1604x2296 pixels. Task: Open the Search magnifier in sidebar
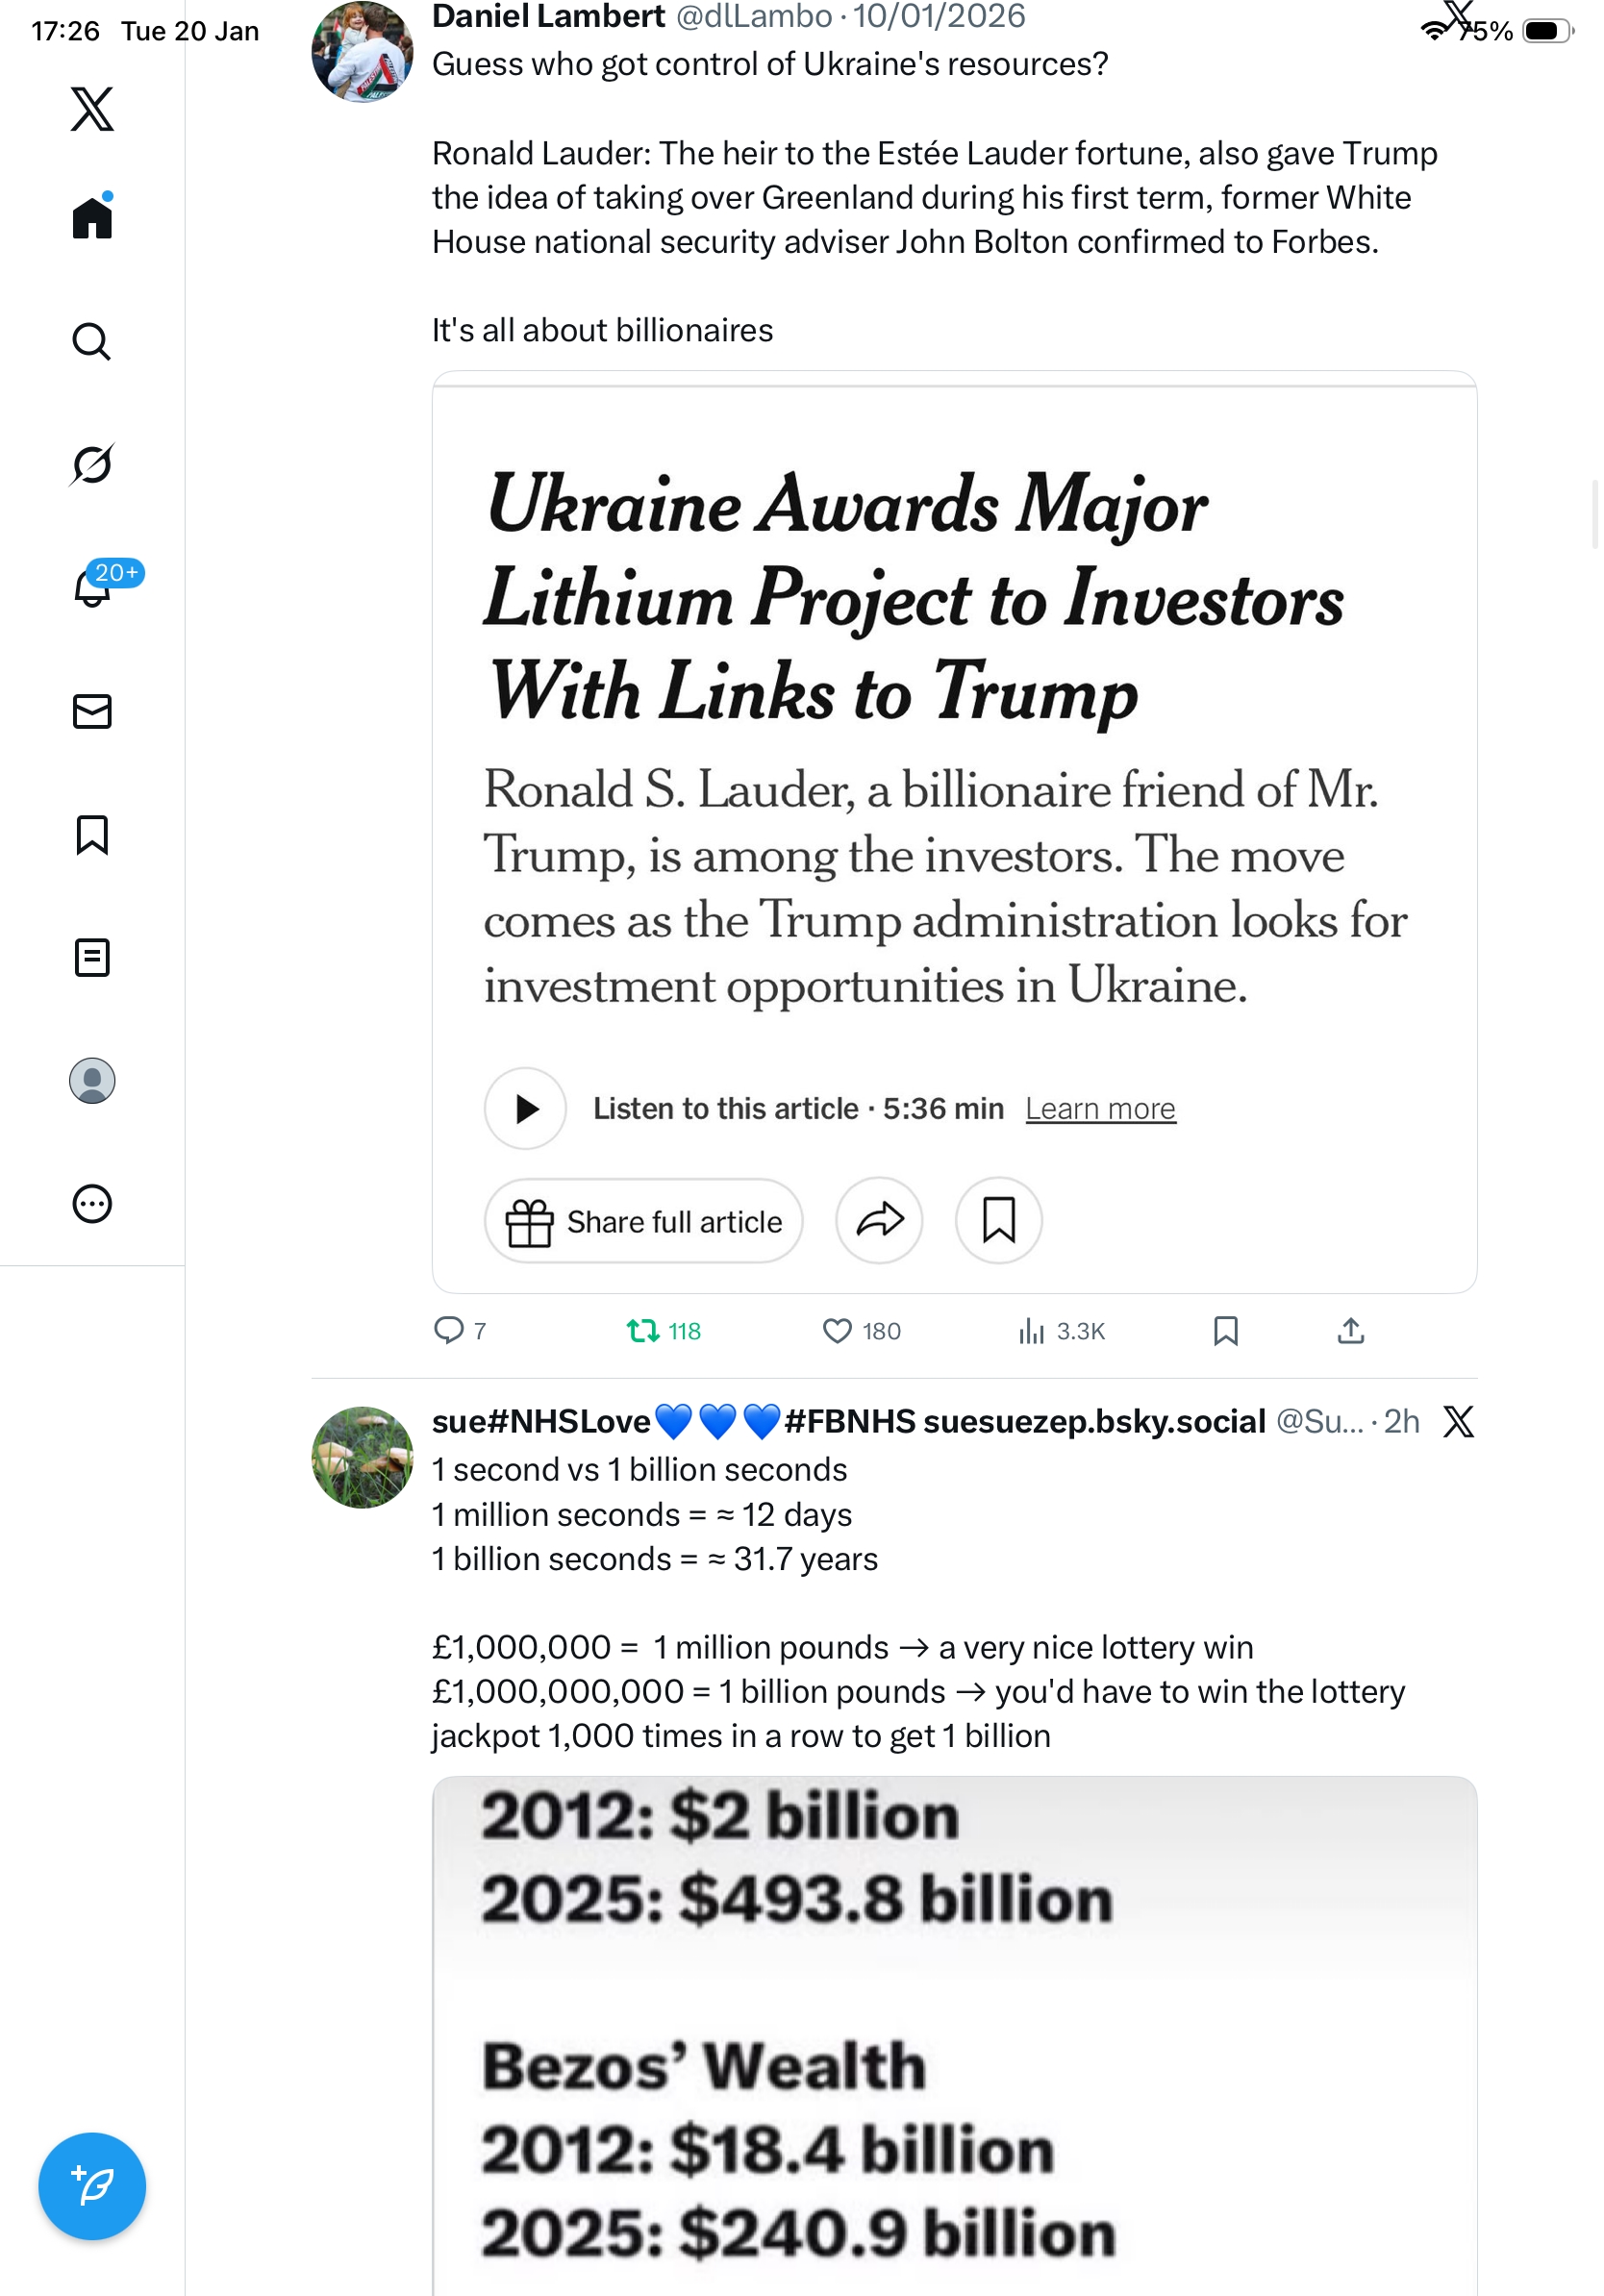92,342
